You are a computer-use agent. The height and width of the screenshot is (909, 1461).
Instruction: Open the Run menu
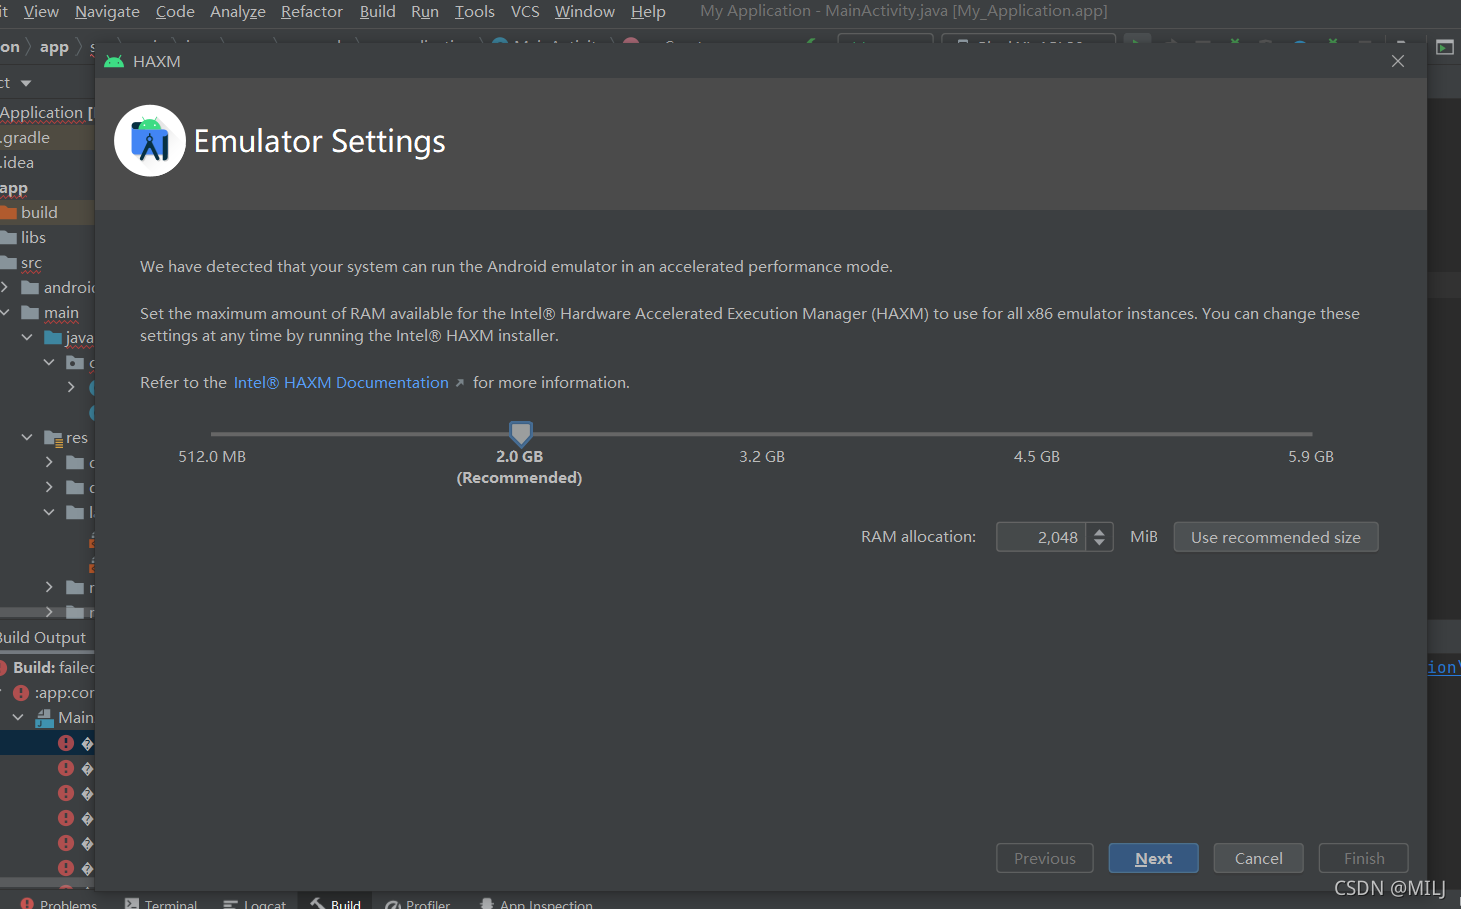click(425, 12)
